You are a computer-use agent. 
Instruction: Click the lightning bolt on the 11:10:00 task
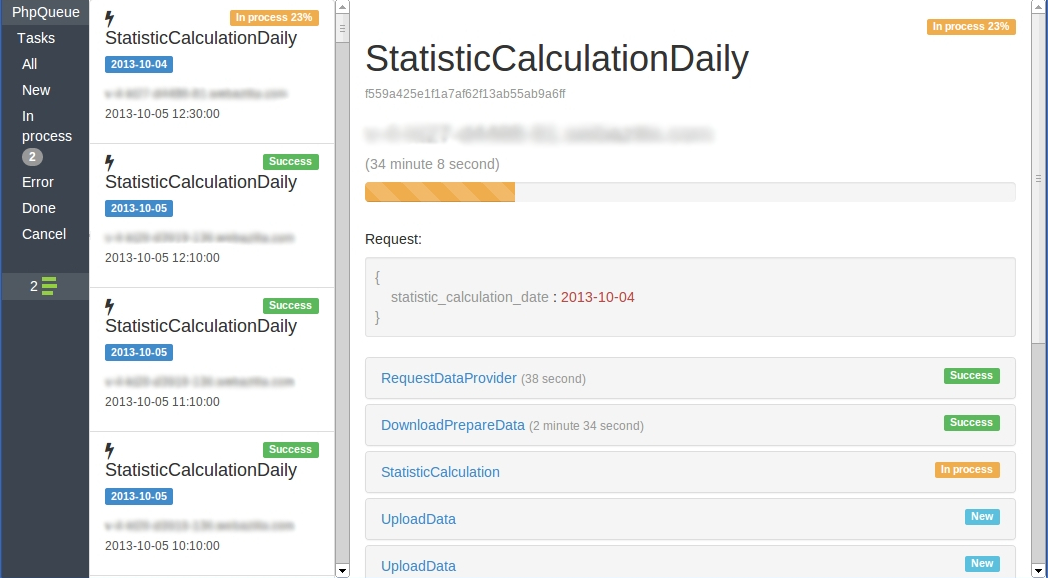pos(110,307)
